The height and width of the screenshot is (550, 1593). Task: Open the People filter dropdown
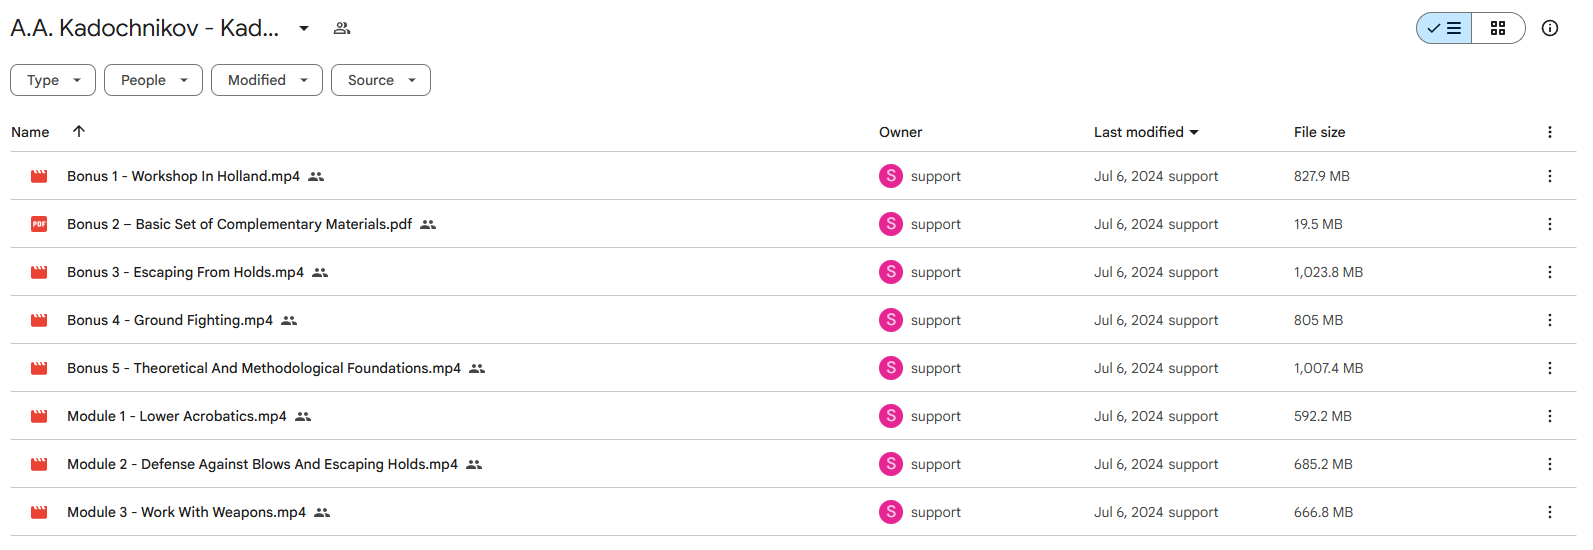pyautogui.click(x=153, y=80)
